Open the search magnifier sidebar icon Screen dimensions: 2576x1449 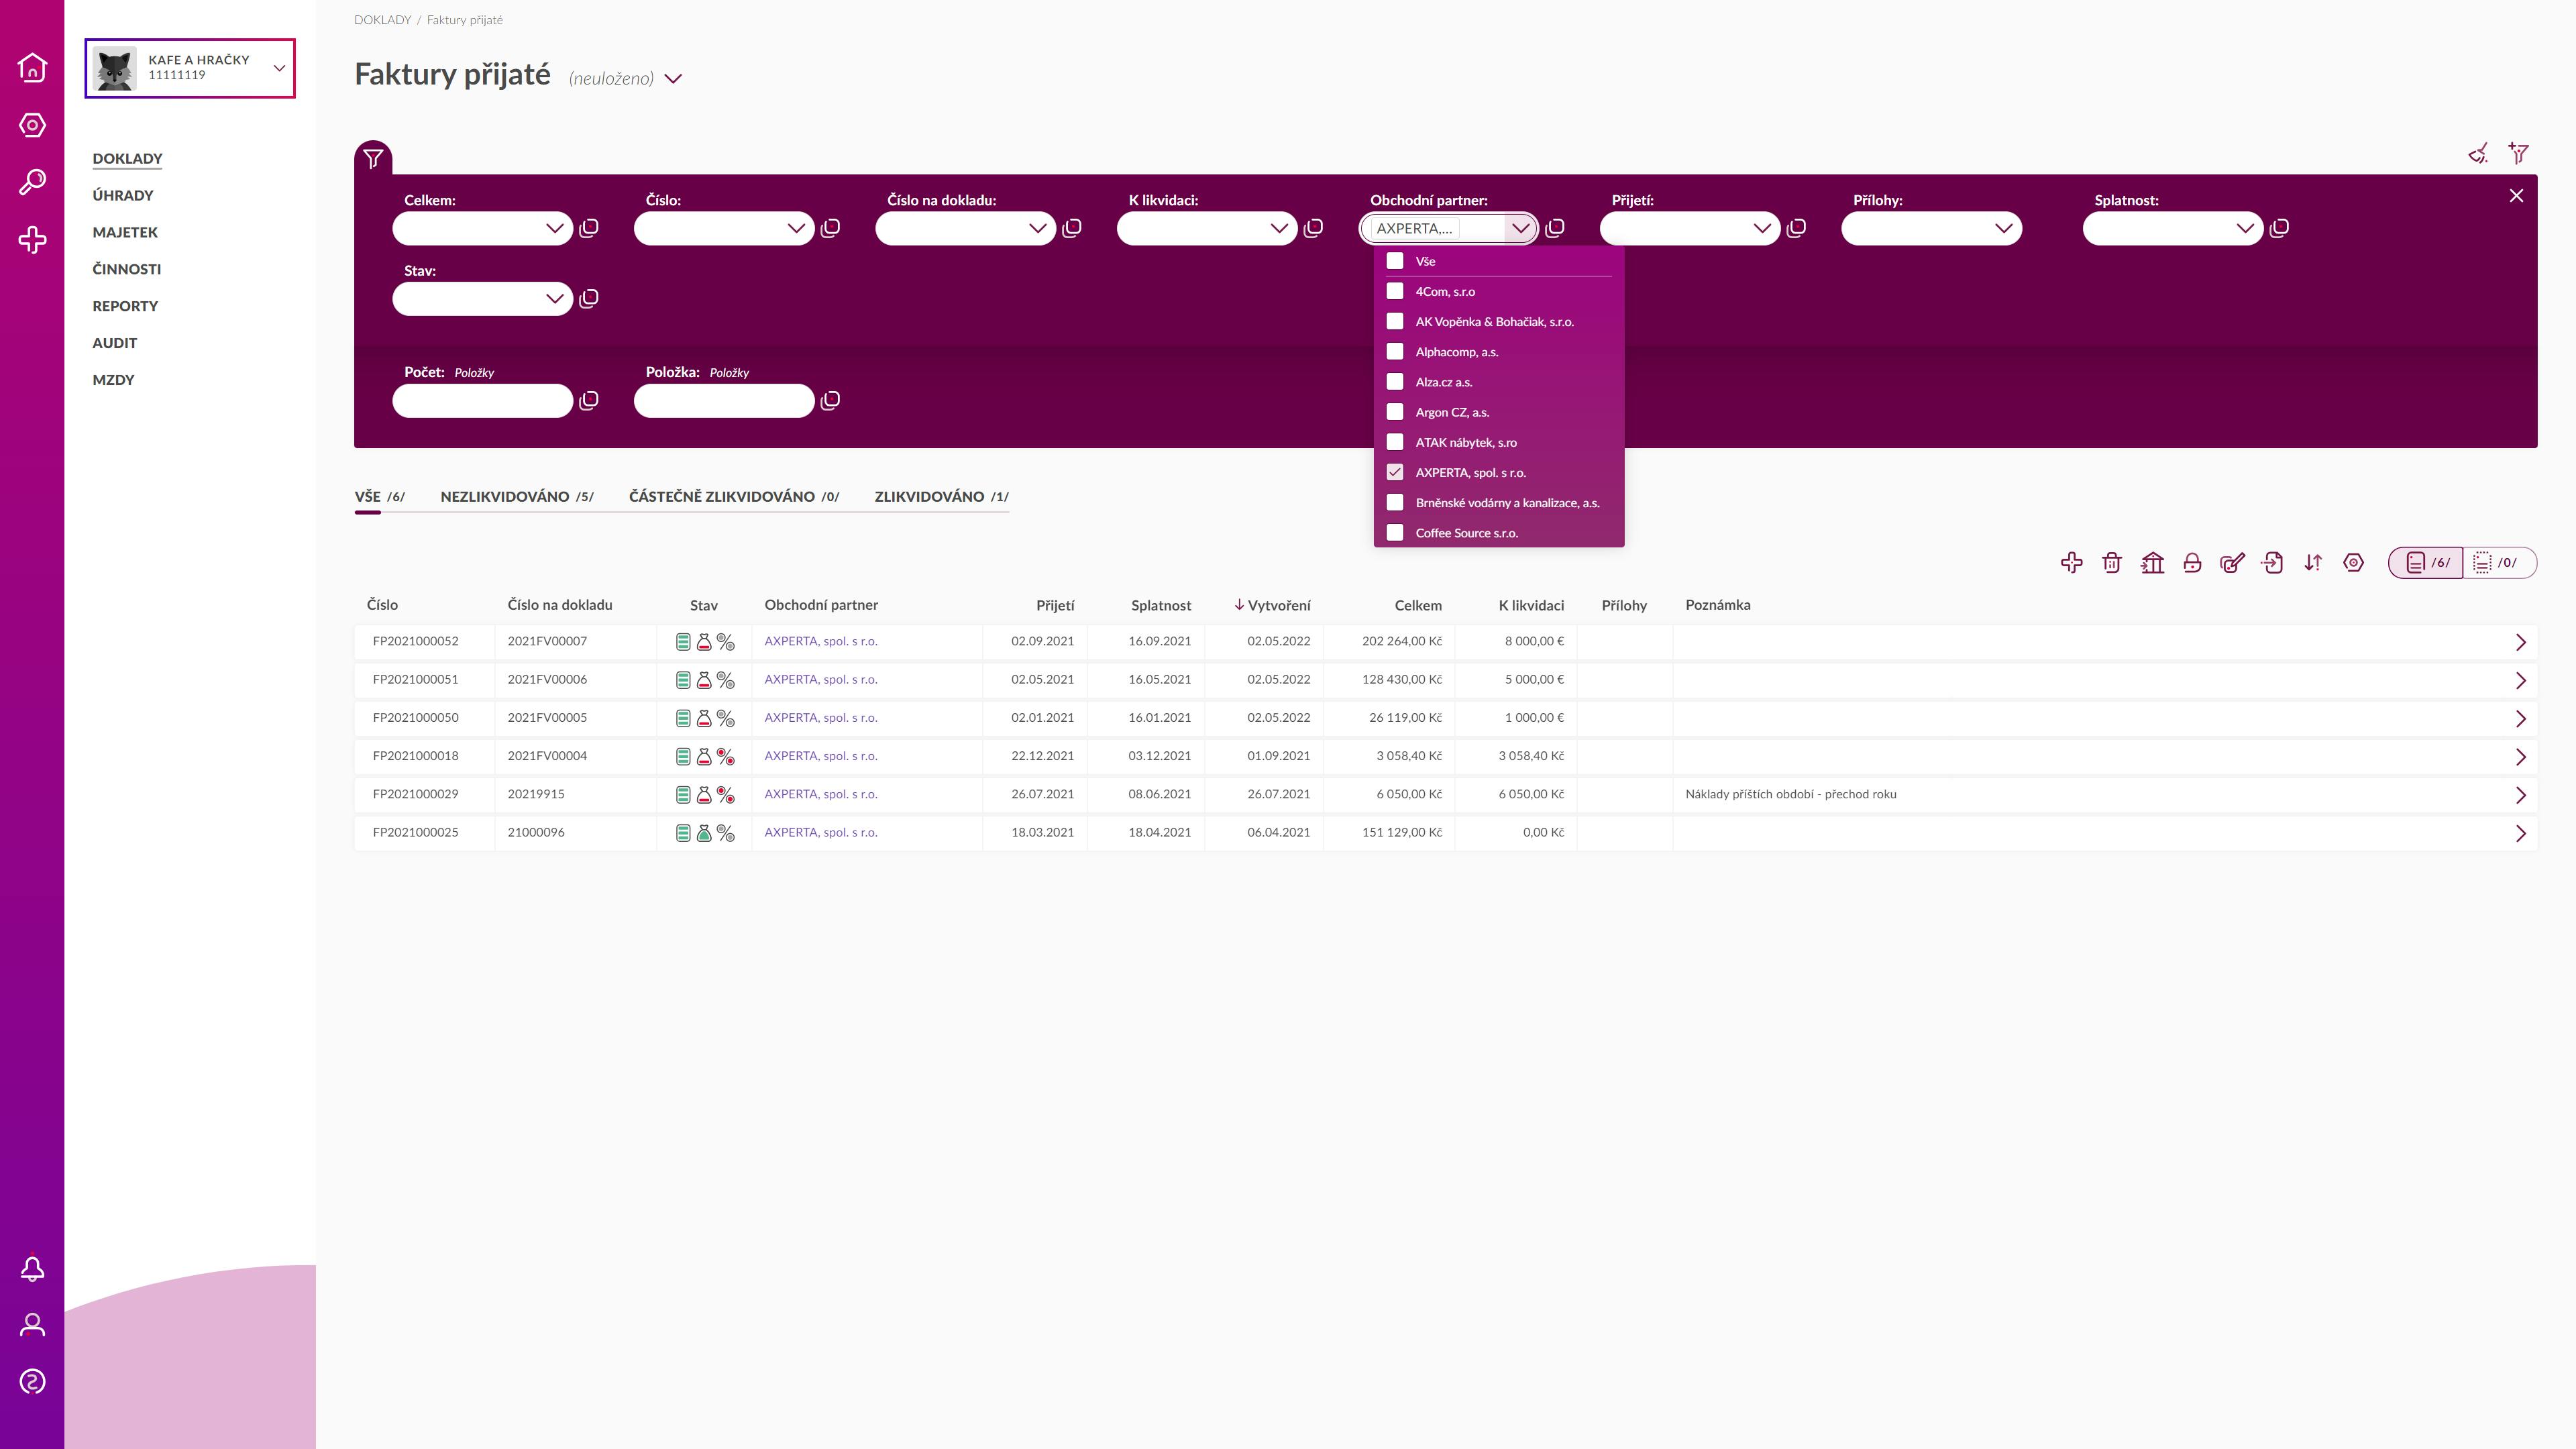pos(32,182)
